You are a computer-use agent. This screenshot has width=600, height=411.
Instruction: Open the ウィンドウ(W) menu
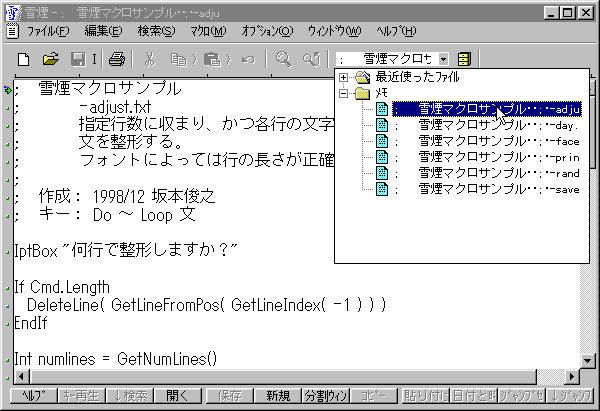coord(334,31)
